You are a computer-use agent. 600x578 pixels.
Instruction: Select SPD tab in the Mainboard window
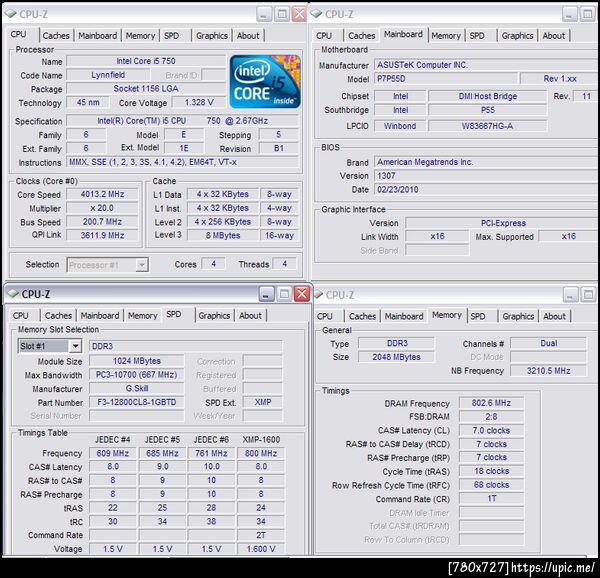click(477, 36)
